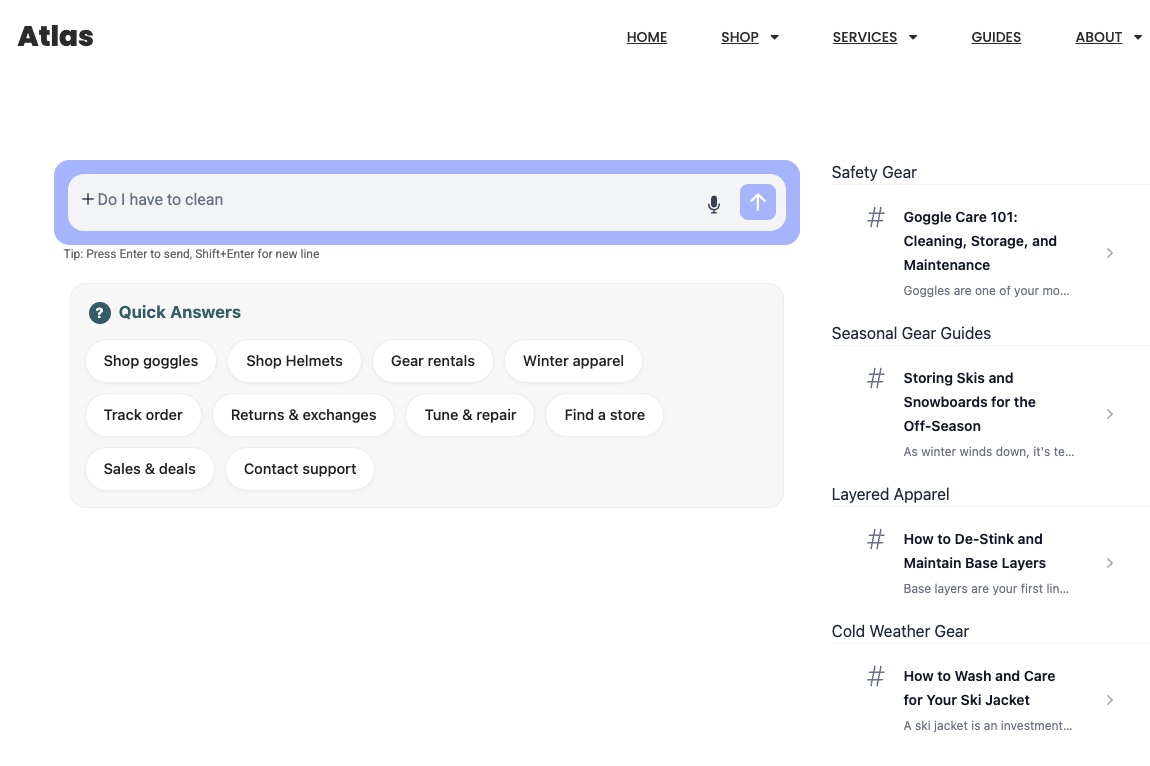Click the hashtag icon for Ski Jacket care article
1150x766 pixels.
point(875,676)
